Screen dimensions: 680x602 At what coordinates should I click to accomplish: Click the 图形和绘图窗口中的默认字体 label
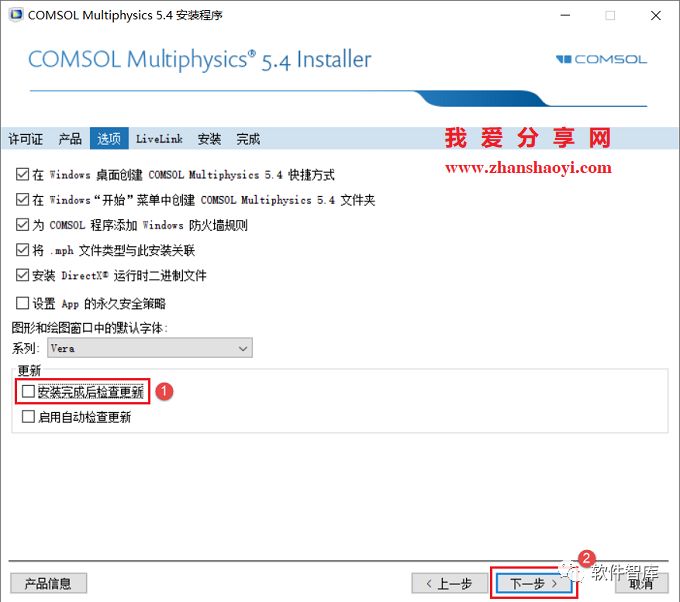[89, 327]
